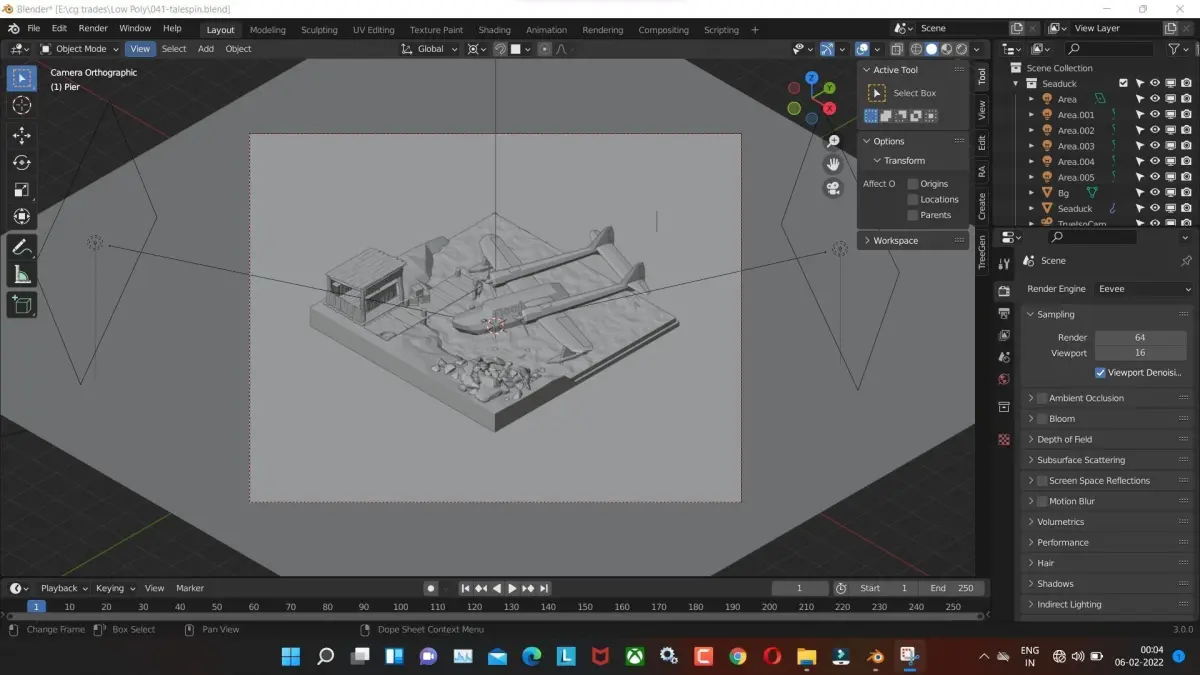
Task: Open the Playback dropdown in timeline
Action: pyautogui.click(x=64, y=588)
